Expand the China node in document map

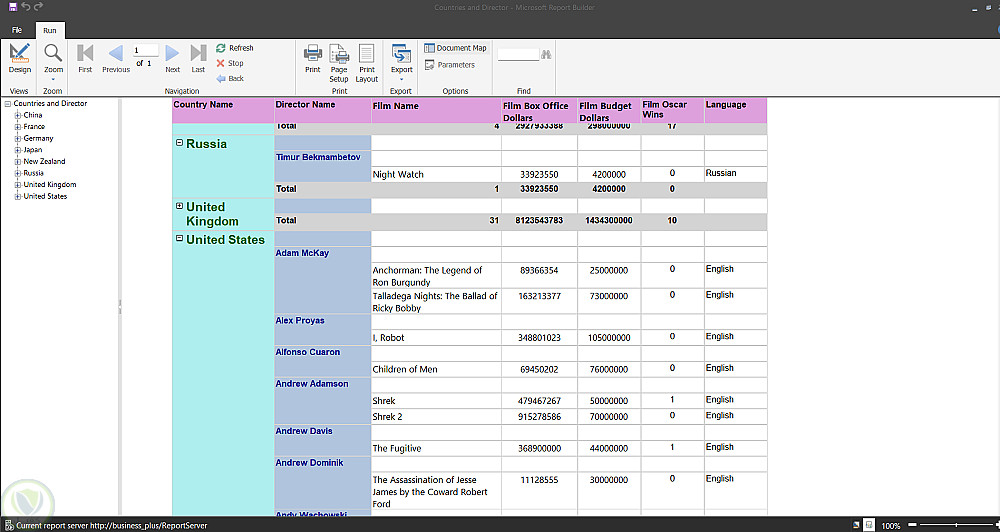click(18, 115)
